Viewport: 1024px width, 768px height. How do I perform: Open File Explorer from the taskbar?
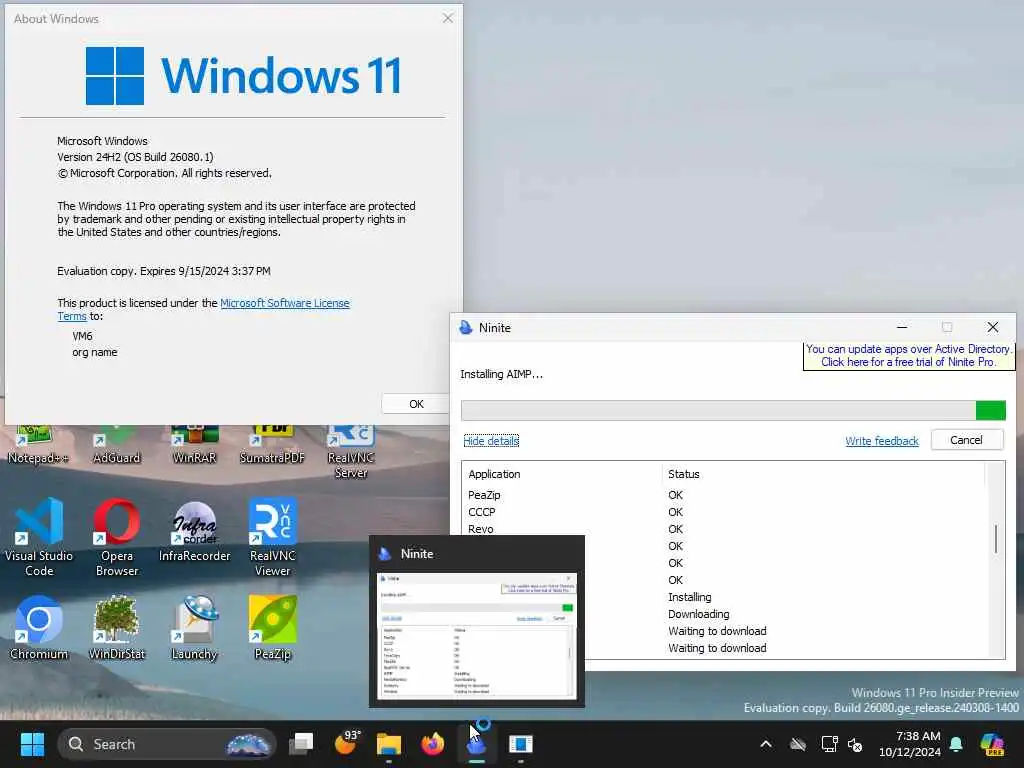389,744
